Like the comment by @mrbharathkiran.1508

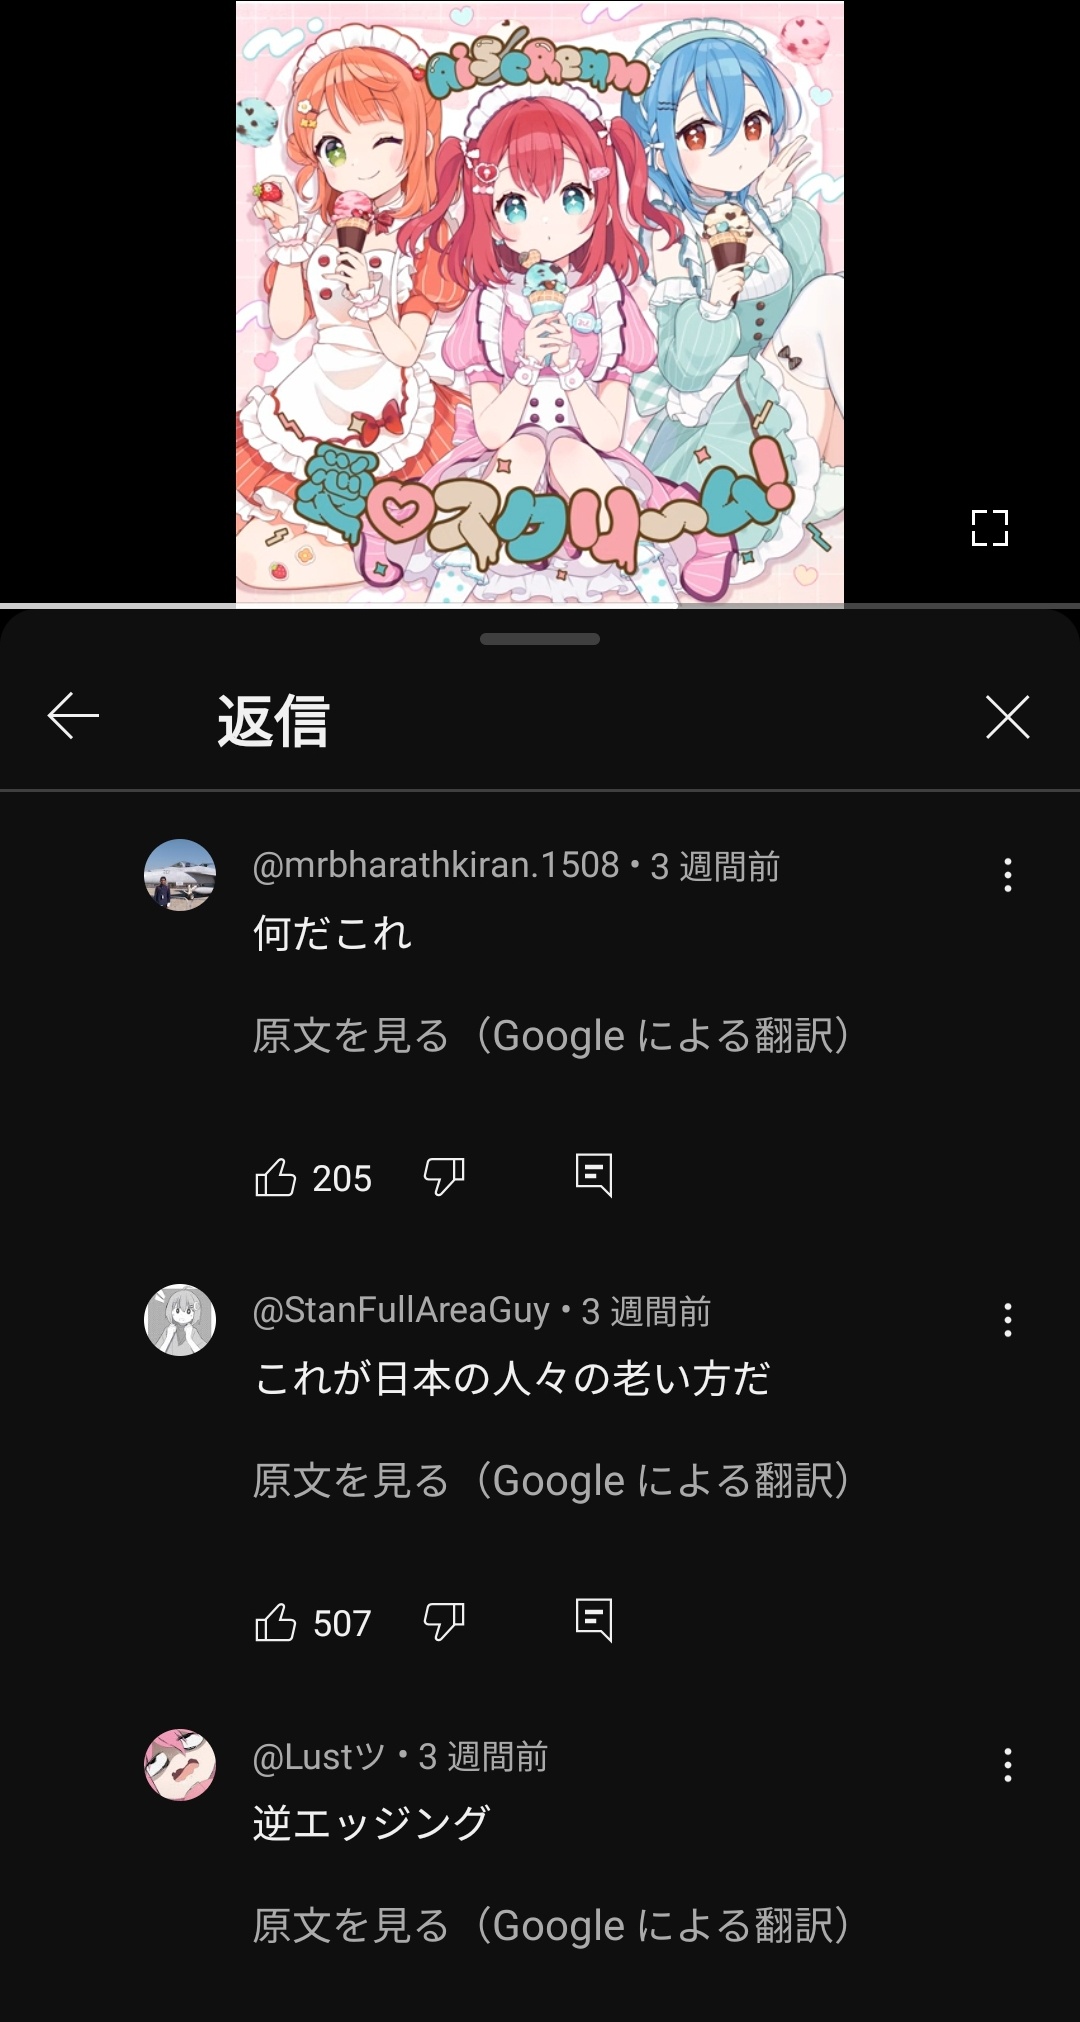pyautogui.click(x=276, y=1177)
